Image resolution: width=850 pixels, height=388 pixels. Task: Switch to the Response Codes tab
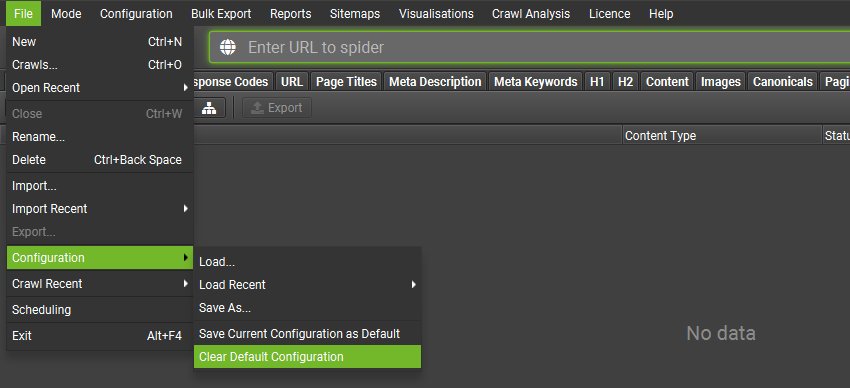233,82
